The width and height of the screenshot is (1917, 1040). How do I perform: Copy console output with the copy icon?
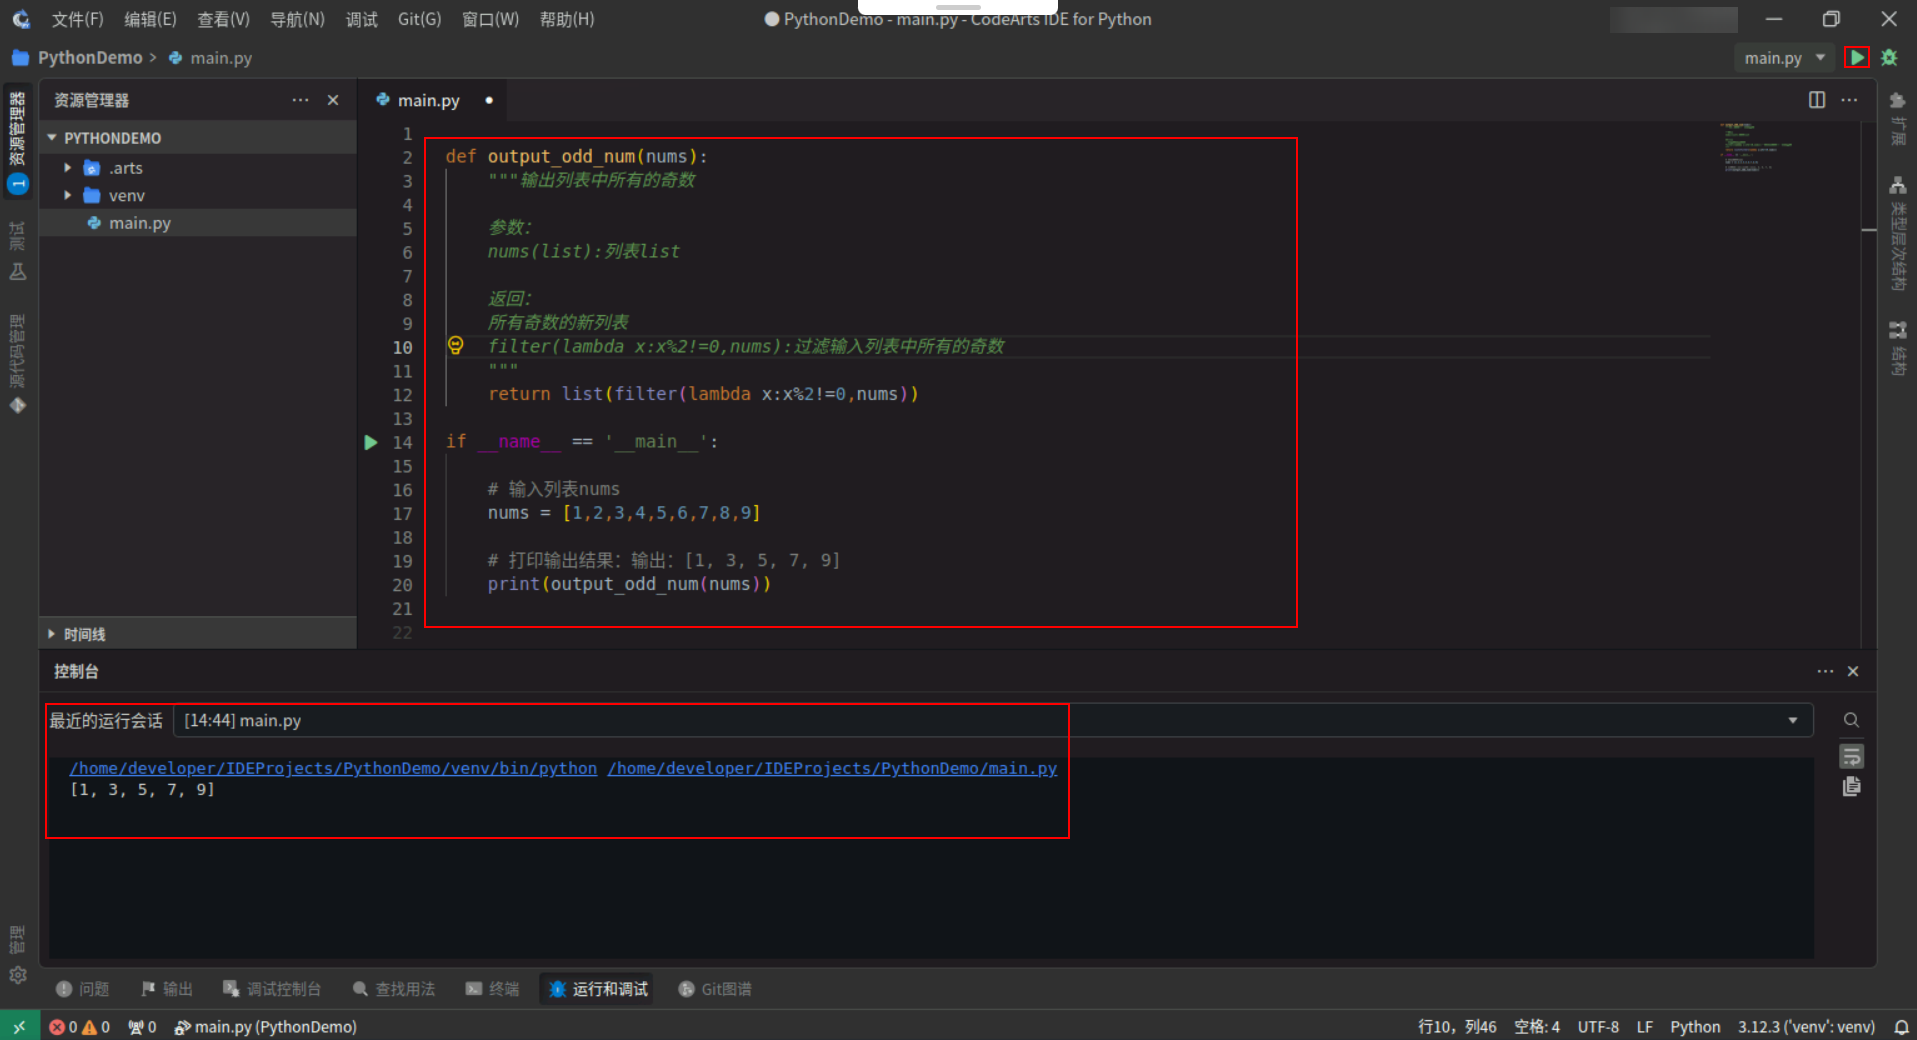(x=1851, y=787)
